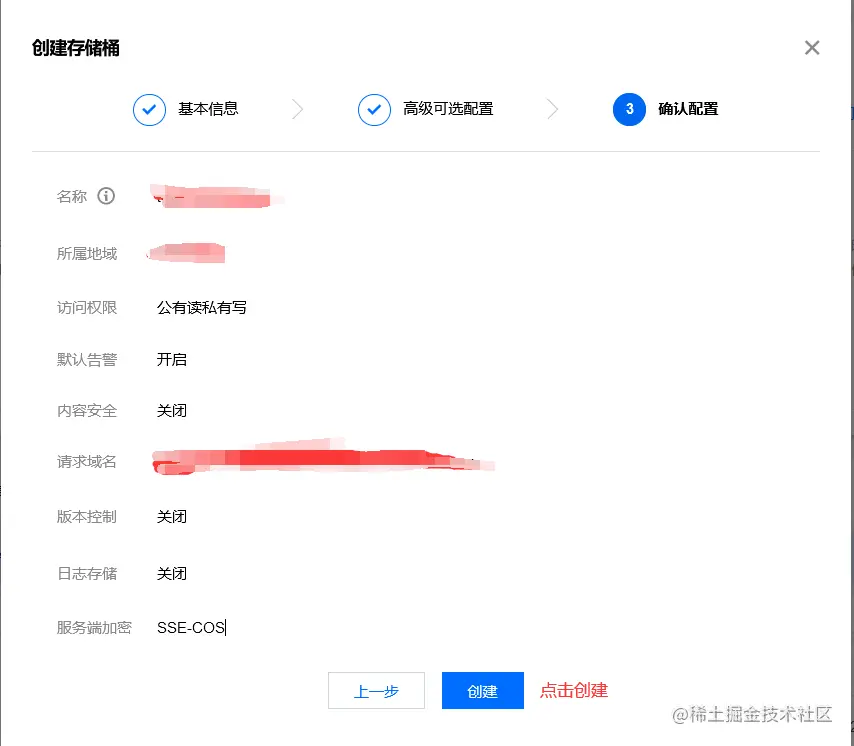Screen dimensions: 854x746
Task: Click the 请求域名 label
Action: 87,462
